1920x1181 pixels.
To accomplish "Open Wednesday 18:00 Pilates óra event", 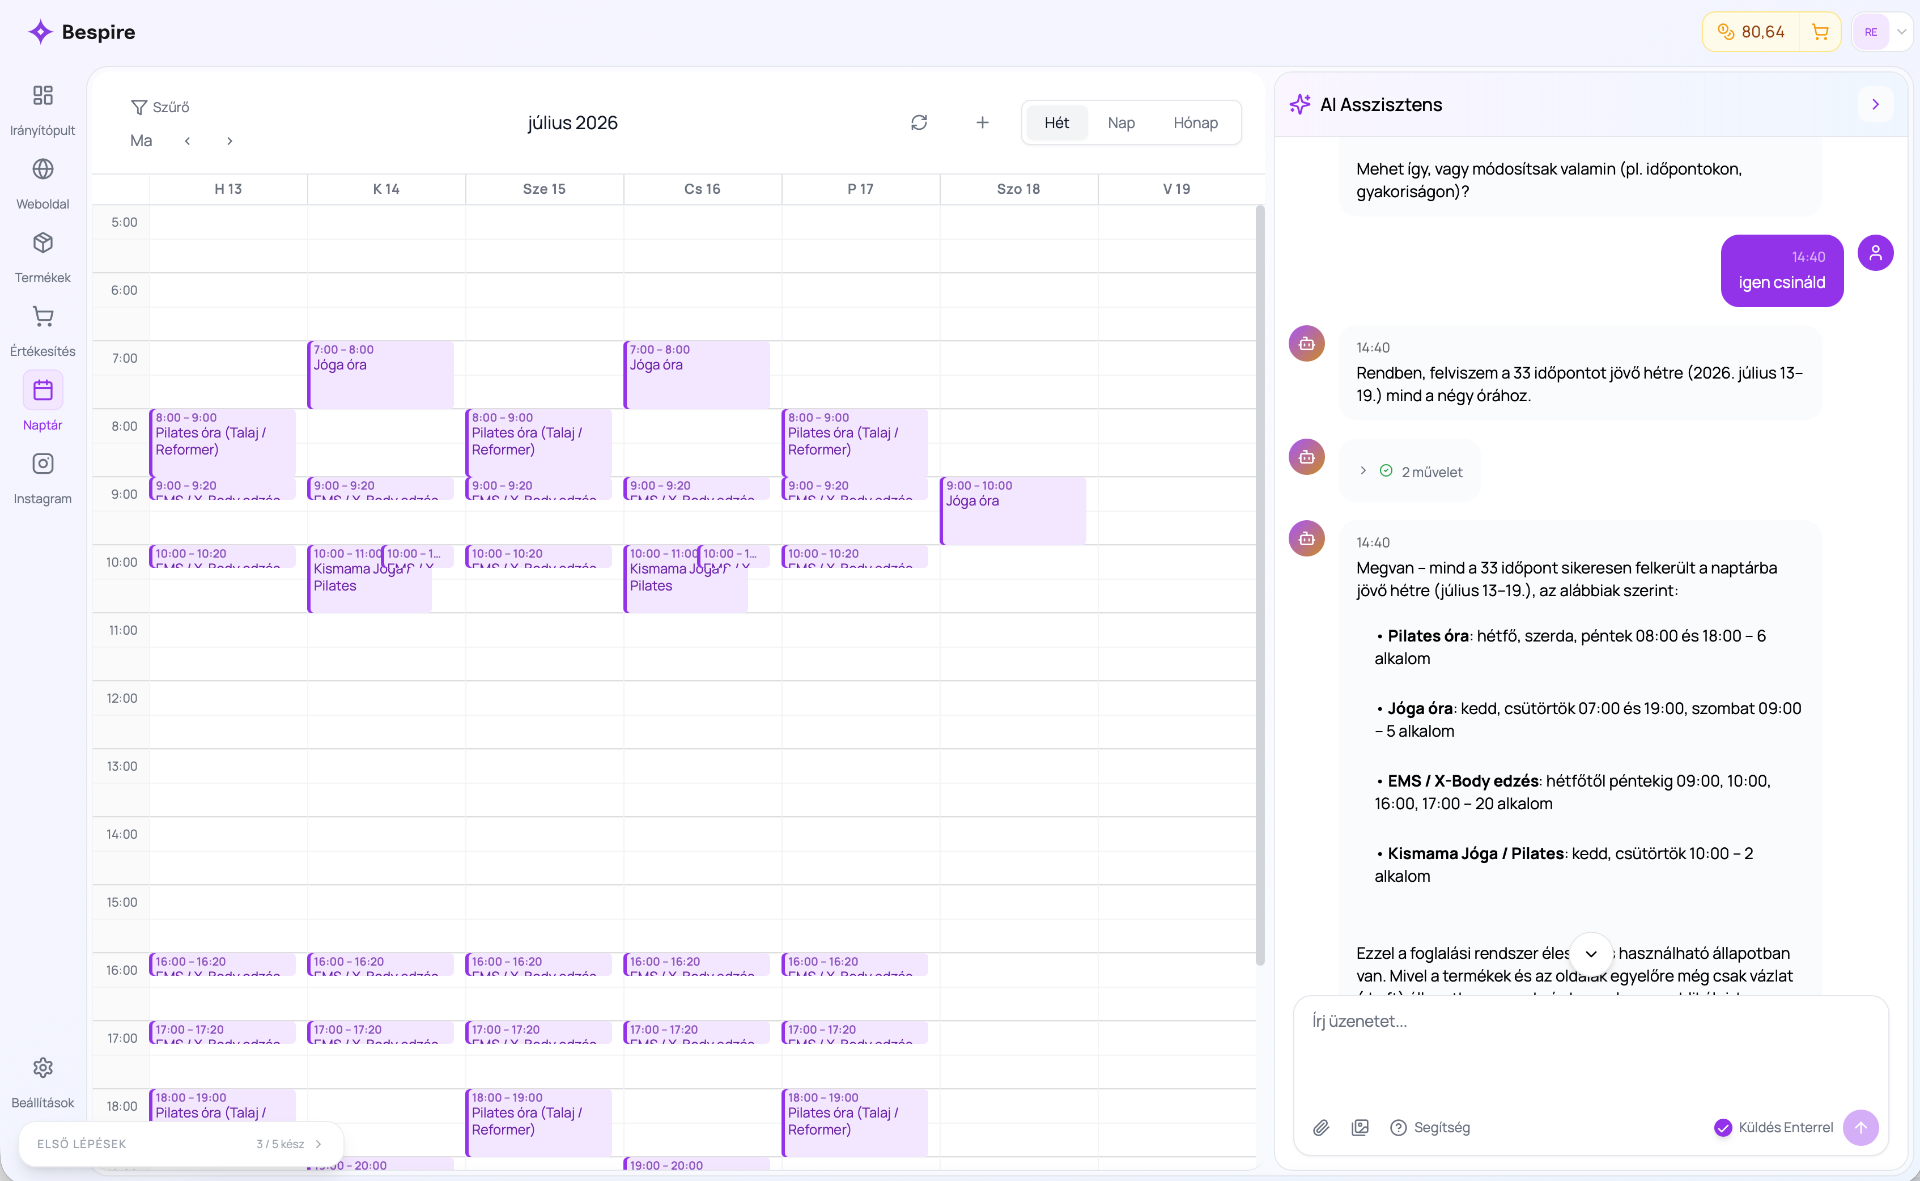I will (x=538, y=1122).
